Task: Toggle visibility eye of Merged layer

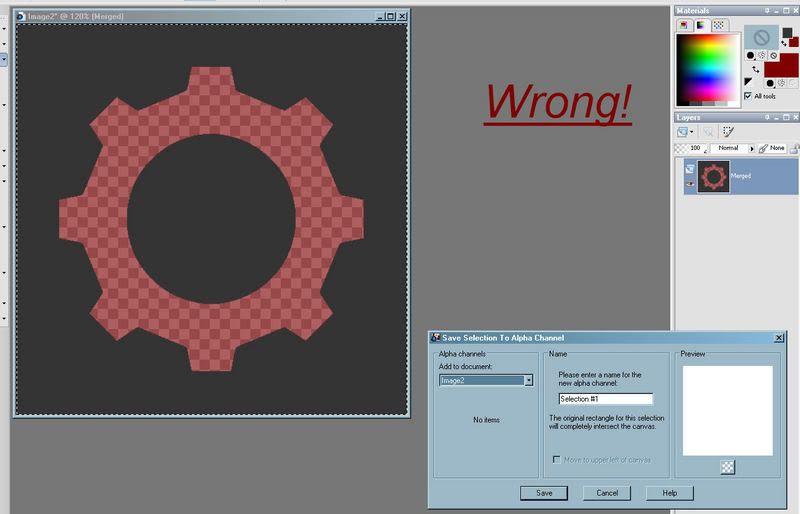Action: [x=688, y=184]
